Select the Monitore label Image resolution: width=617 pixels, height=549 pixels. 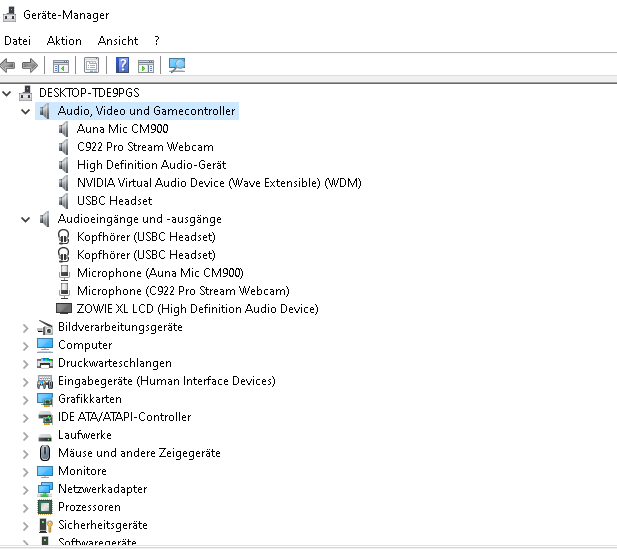tap(82, 471)
